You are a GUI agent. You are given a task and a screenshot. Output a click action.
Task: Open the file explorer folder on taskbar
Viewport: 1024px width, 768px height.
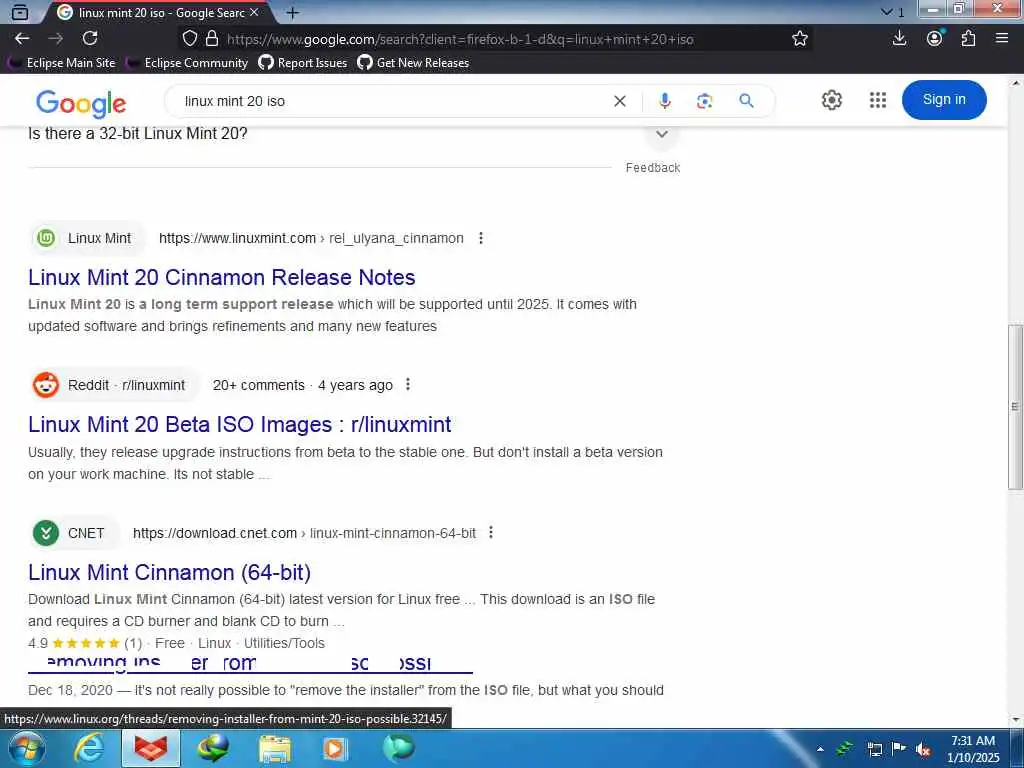coord(275,749)
